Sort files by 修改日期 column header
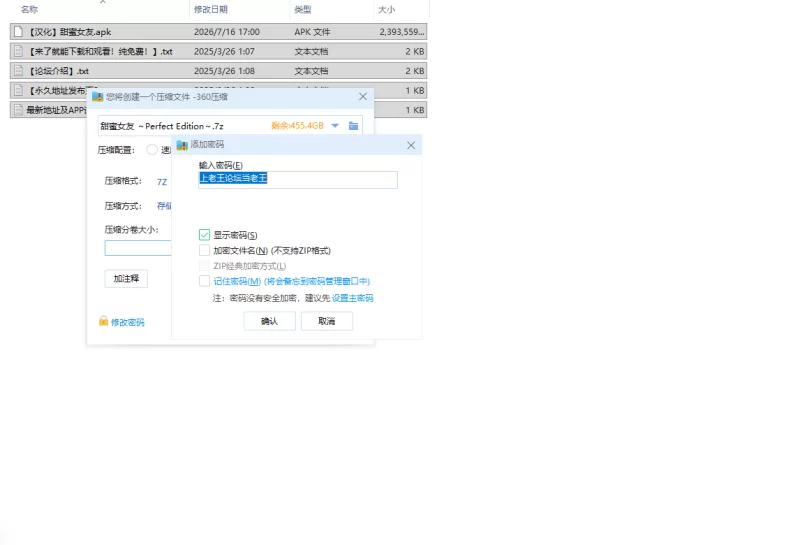 [211, 9]
